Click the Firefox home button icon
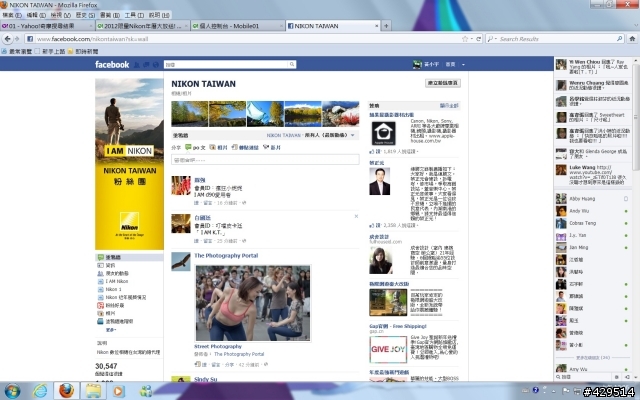This screenshot has width=640, height=400. [x=632, y=39]
